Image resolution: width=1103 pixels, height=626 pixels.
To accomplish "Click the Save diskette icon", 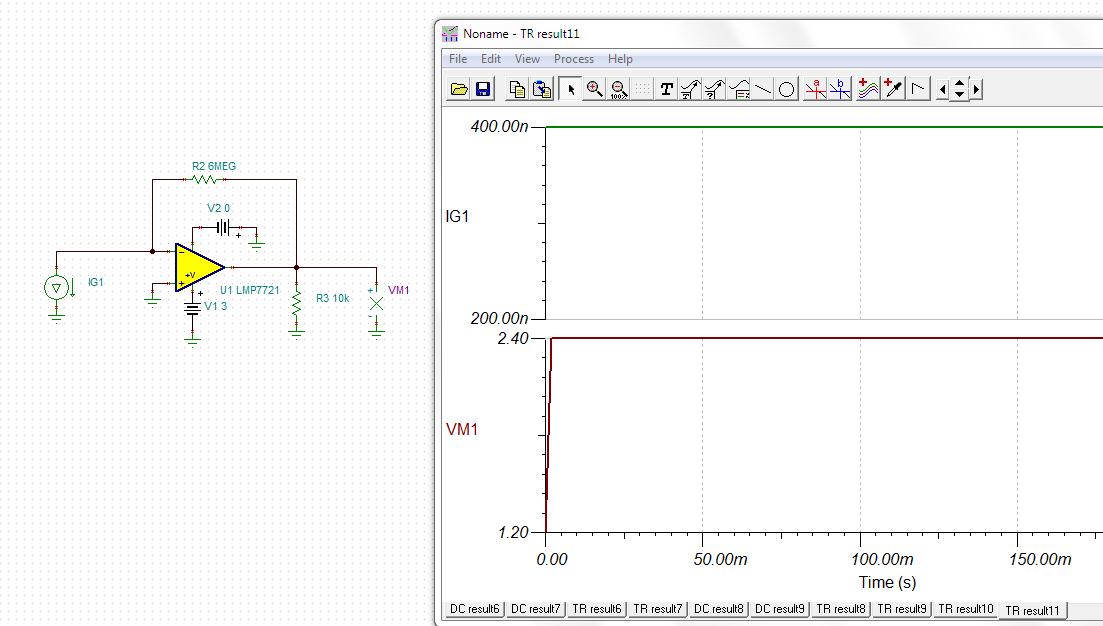I will 483,89.
